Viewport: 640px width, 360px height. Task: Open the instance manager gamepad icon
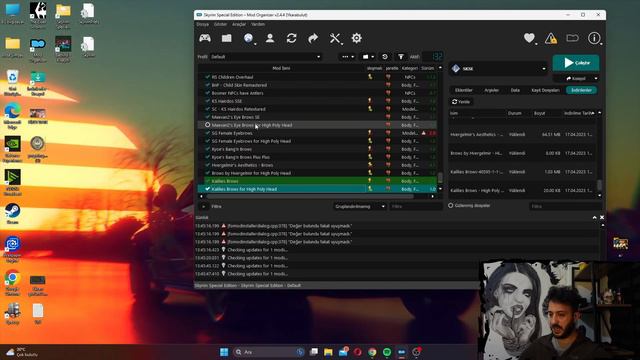205,38
